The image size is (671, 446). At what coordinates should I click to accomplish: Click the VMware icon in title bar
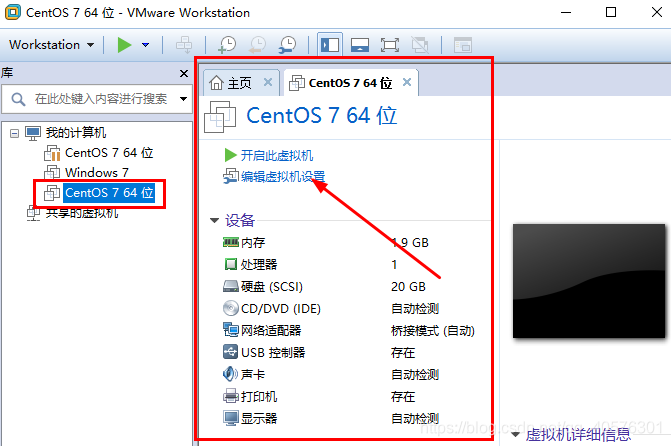[x=13, y=12]
